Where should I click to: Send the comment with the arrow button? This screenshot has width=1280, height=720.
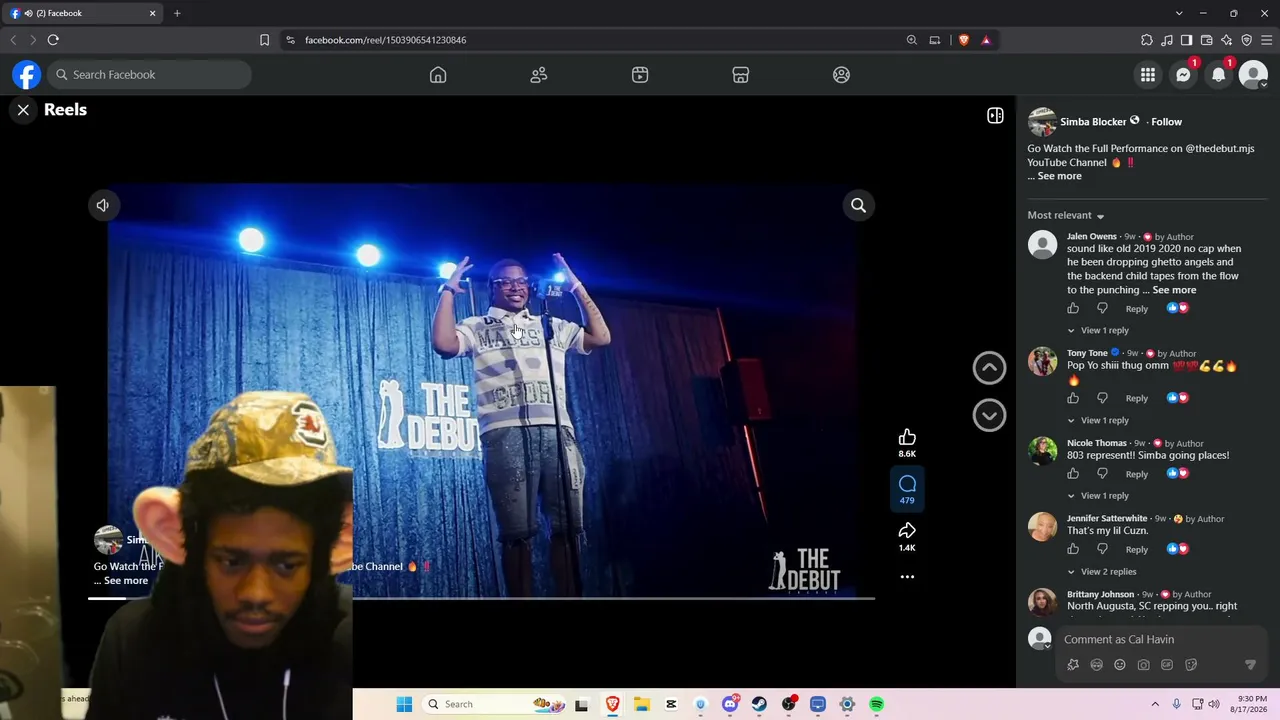tap(1250, 665)
